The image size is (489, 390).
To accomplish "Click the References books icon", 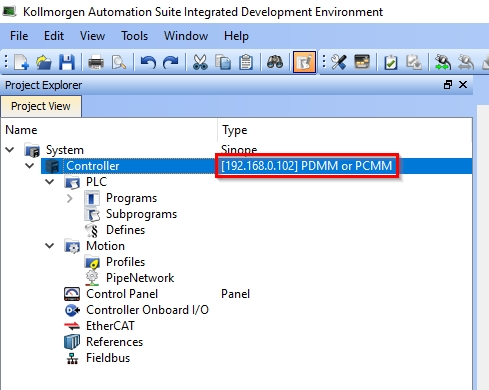I will click(72, 342).
